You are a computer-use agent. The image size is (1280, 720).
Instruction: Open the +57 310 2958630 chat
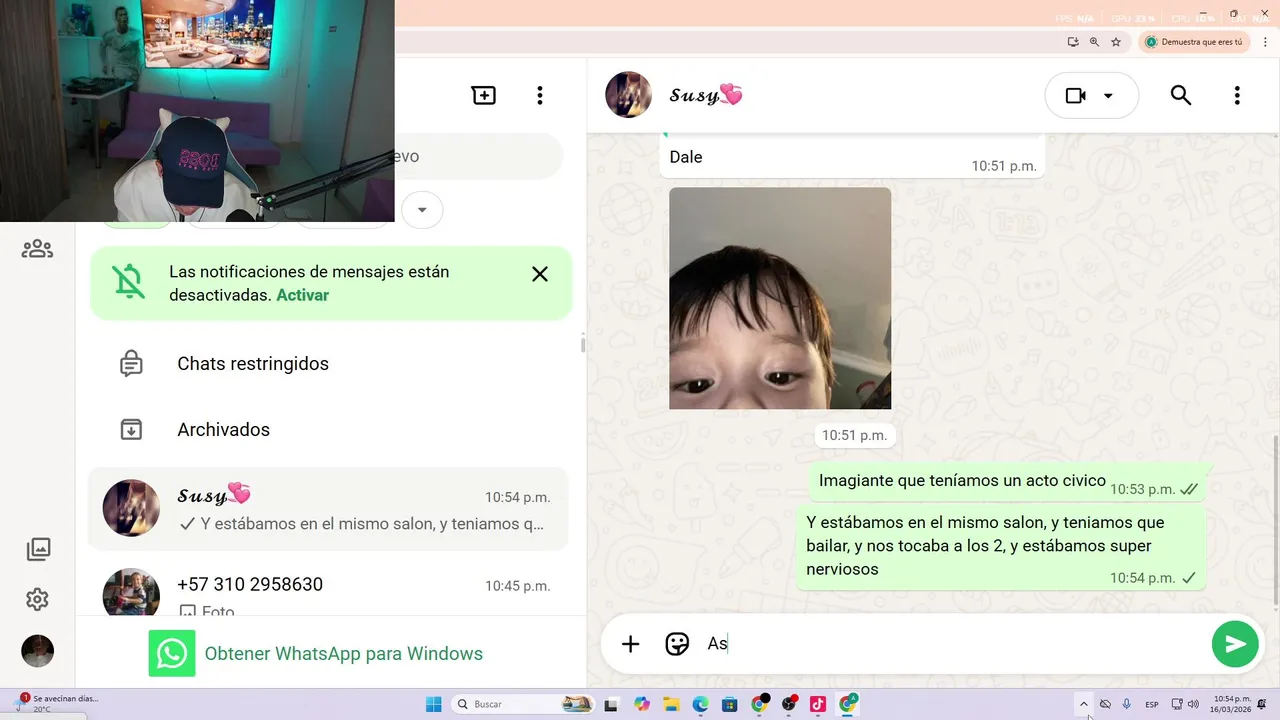(329, 590)
